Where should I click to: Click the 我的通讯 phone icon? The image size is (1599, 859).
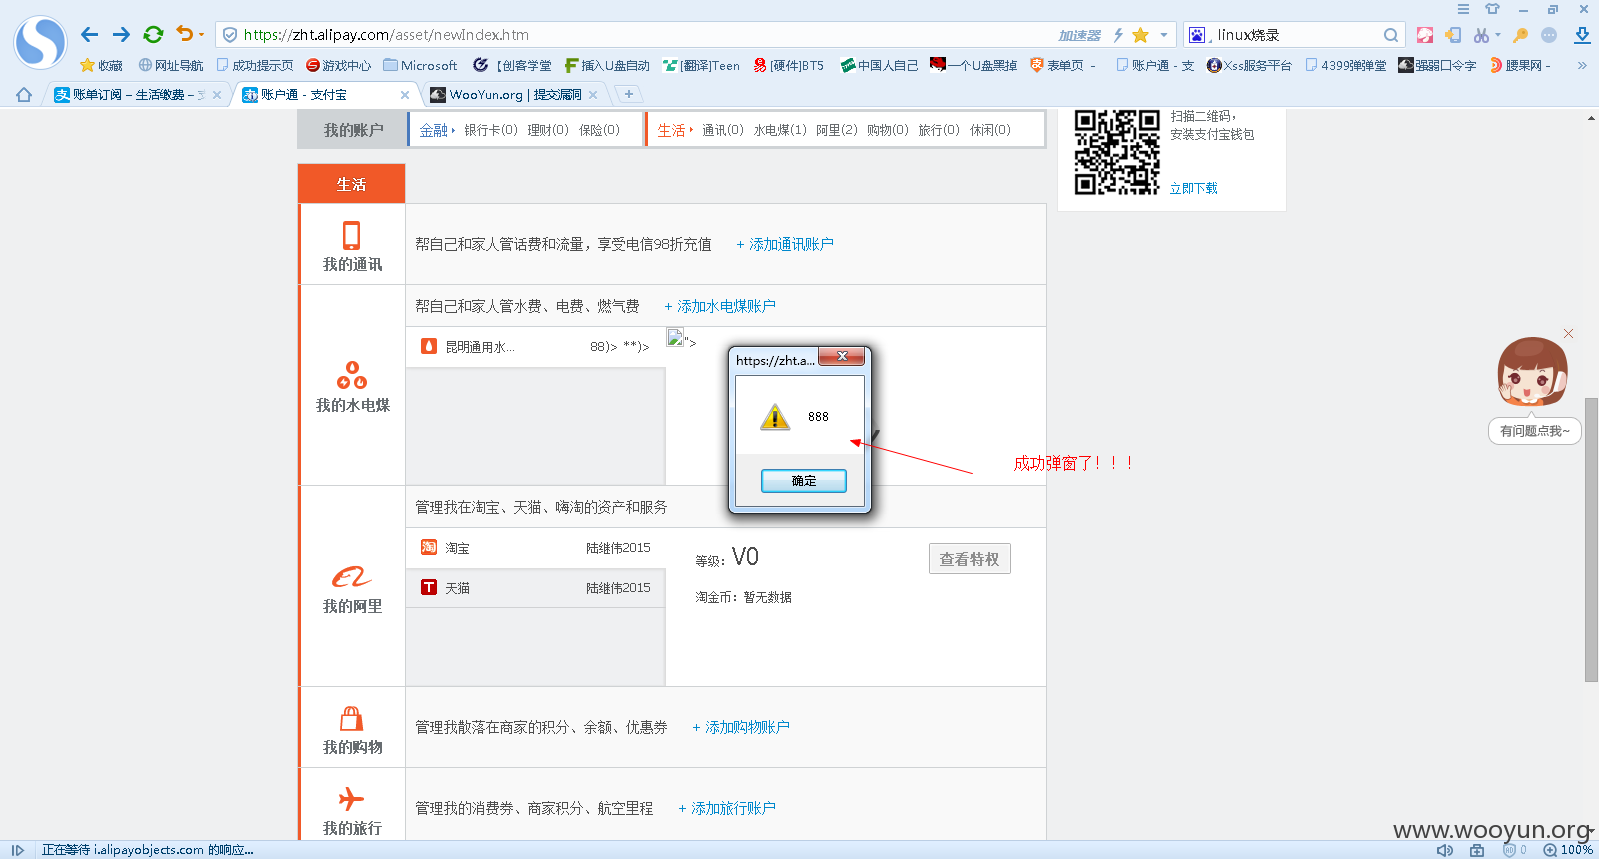tap(351, 235)
